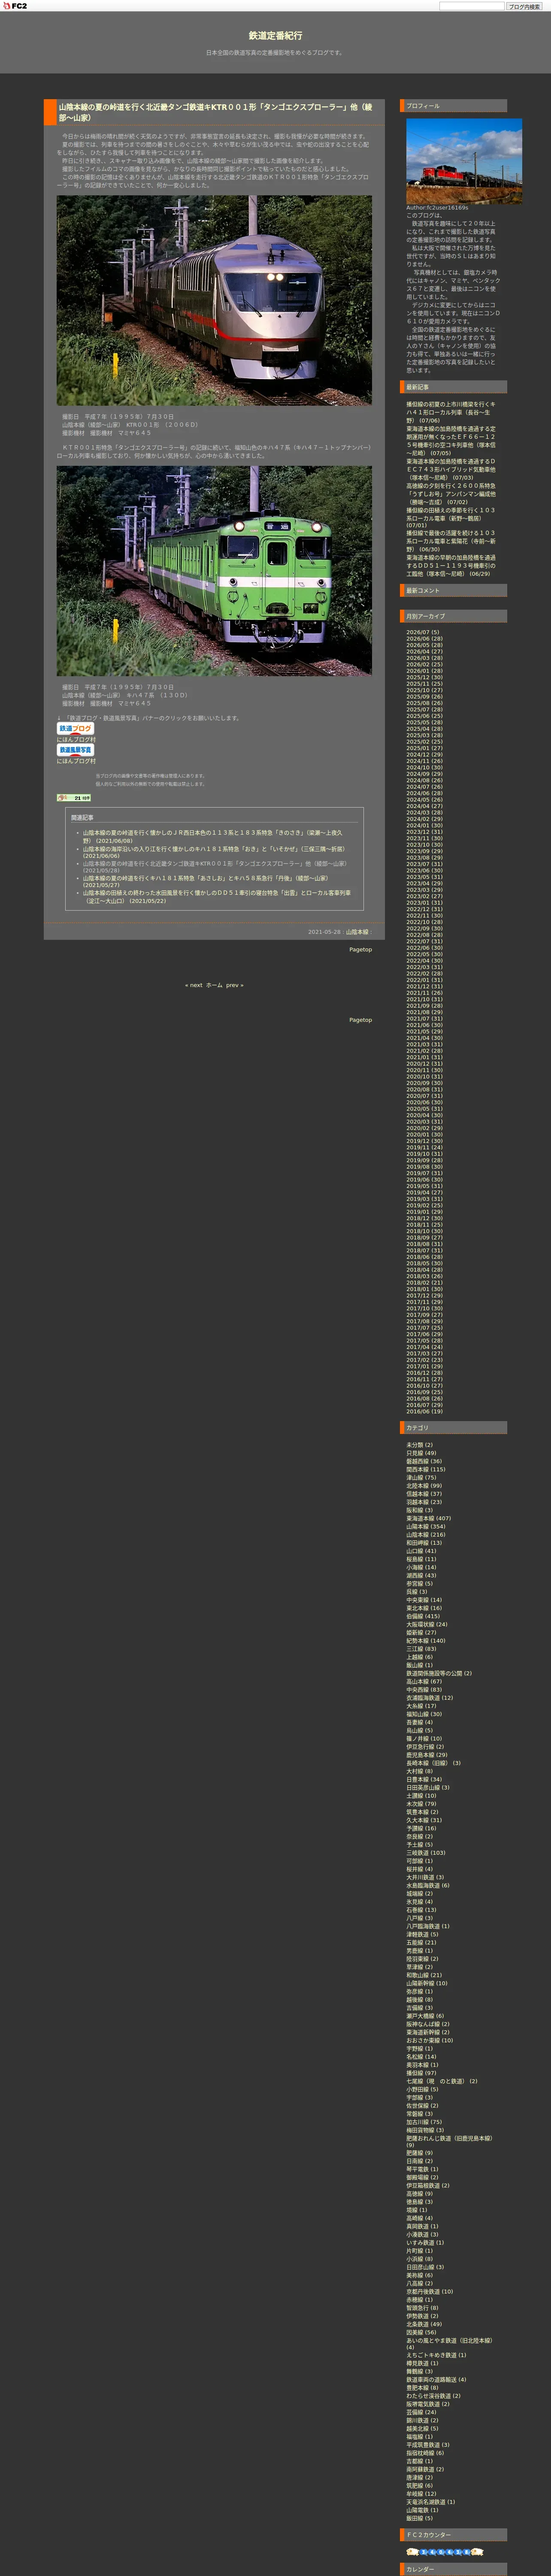Click the 鉄道ブログ banner image
The height and width of the screenshot is (2576, 551).
point(75,729)
